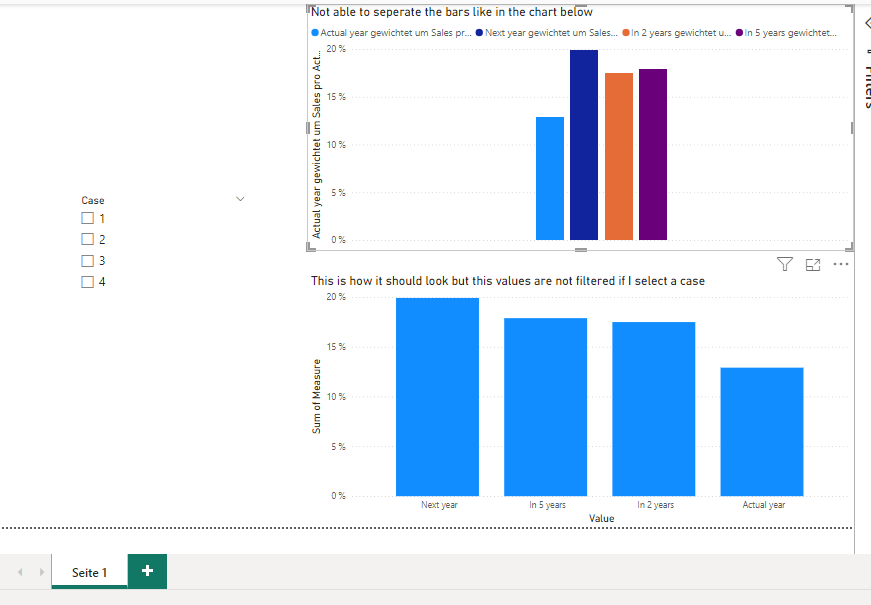Click the 'In 2 years' axis label
871x605 pixels.
click(655, 505)
